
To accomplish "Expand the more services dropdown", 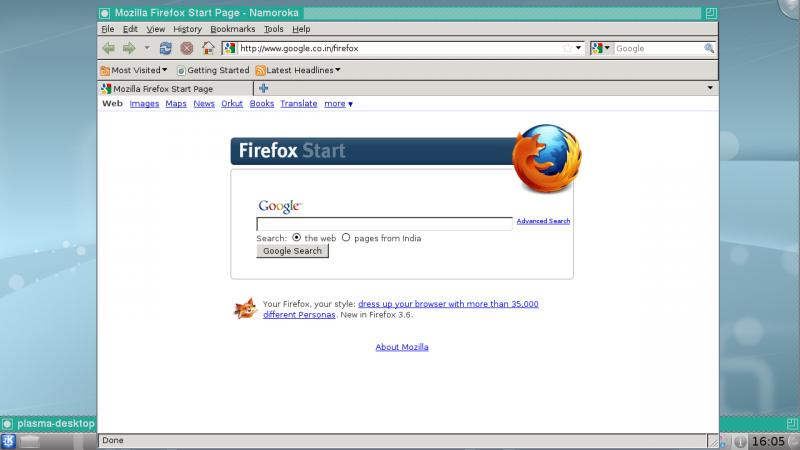I will click(x=338, y=104).
